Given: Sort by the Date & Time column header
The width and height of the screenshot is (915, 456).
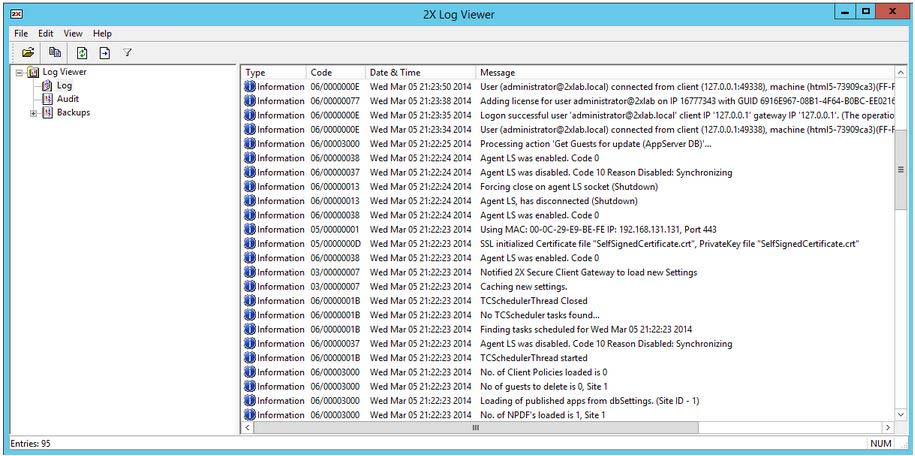Looking at the screenshot, I should click(x=421, y=72).
